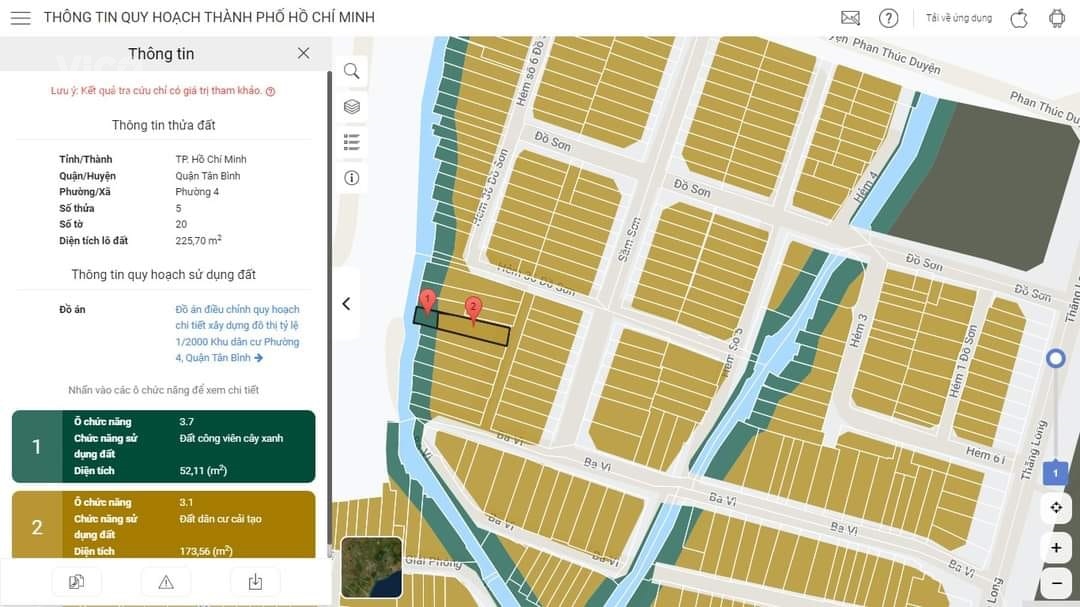Open the hamburger main menu
Image resolution: width=1080 pixels, height=607 pixels.
tap(20, 18)
